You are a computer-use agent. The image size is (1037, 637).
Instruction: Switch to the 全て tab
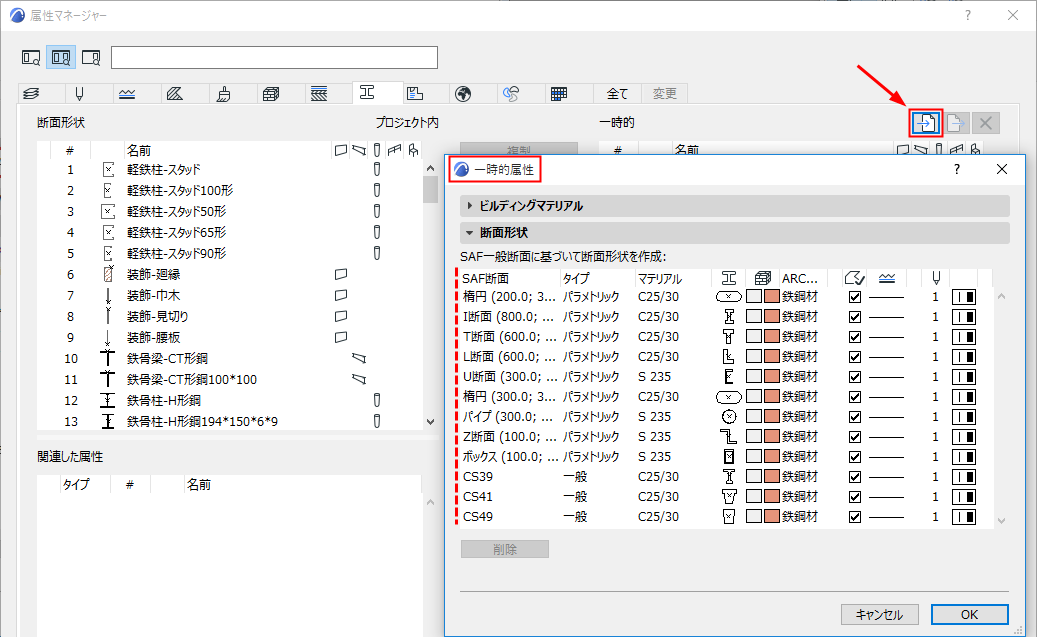pos(617,94)
